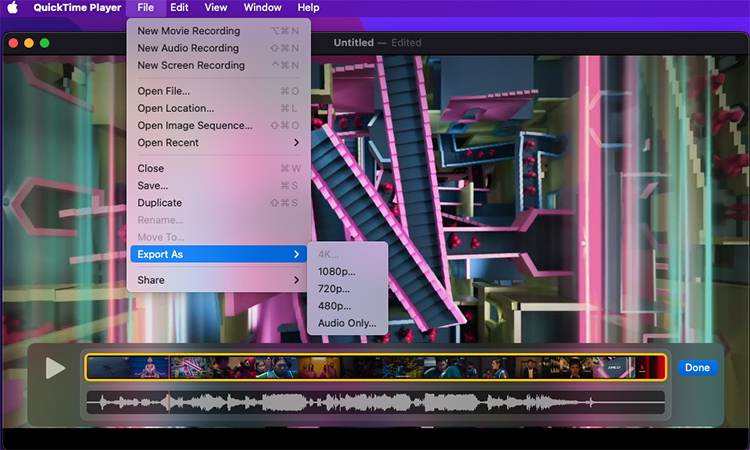
Task: Select Save… menu entry
Action: (218, 186)
